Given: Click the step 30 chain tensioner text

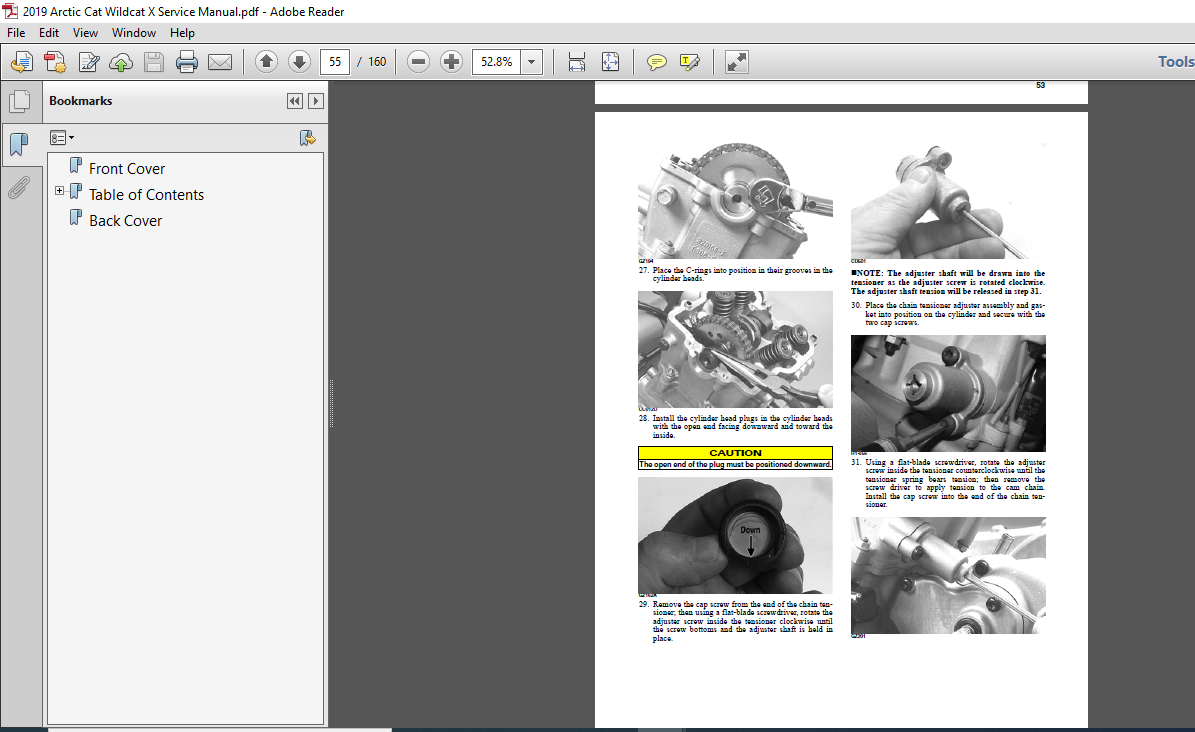Looking at the screenshot, I should pyautogui.click(x=948, y=314).
